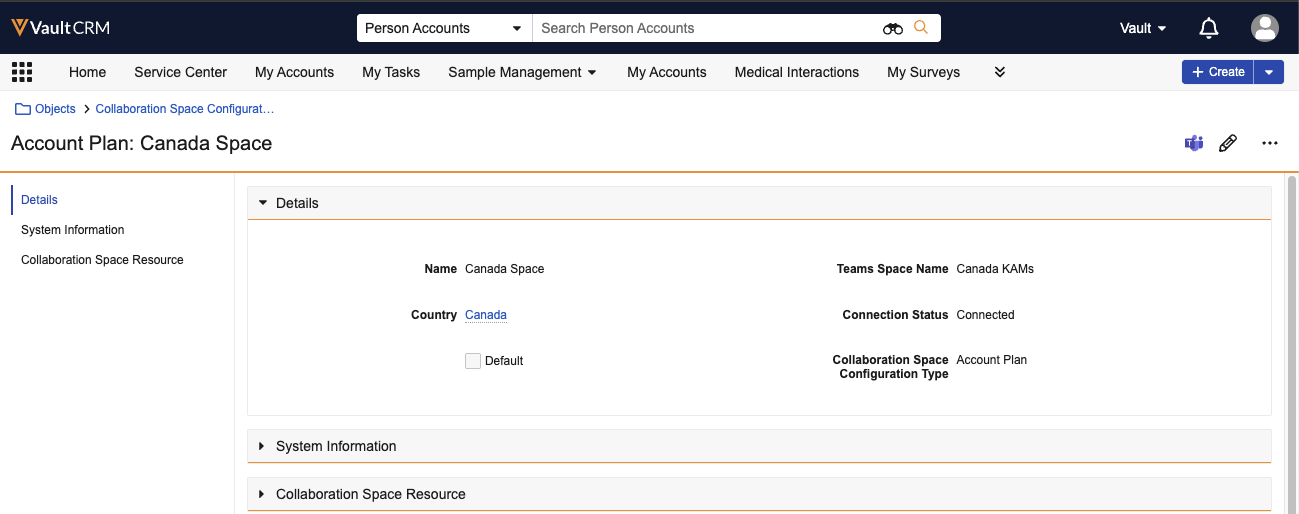Click the Create button
Viewport: 1299px width, 514px height.
(1217, 72)
